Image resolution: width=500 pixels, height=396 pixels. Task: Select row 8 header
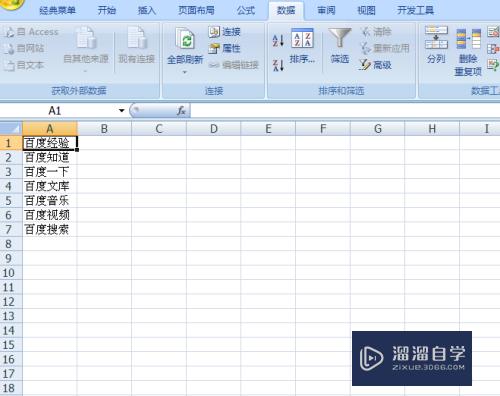click(x=11, y=244)
